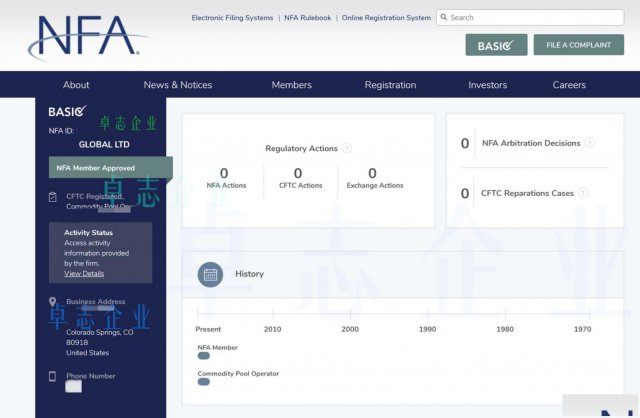This screenshot has width=640, height=418.
Task: Click the Business Address location pin icon
Action: click(53, 301)
